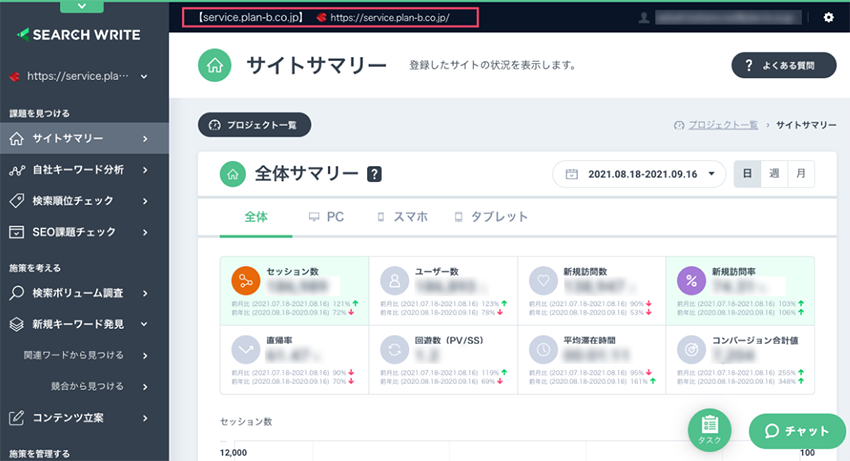Collapse the top green chevron tab

tap(82, 6)
